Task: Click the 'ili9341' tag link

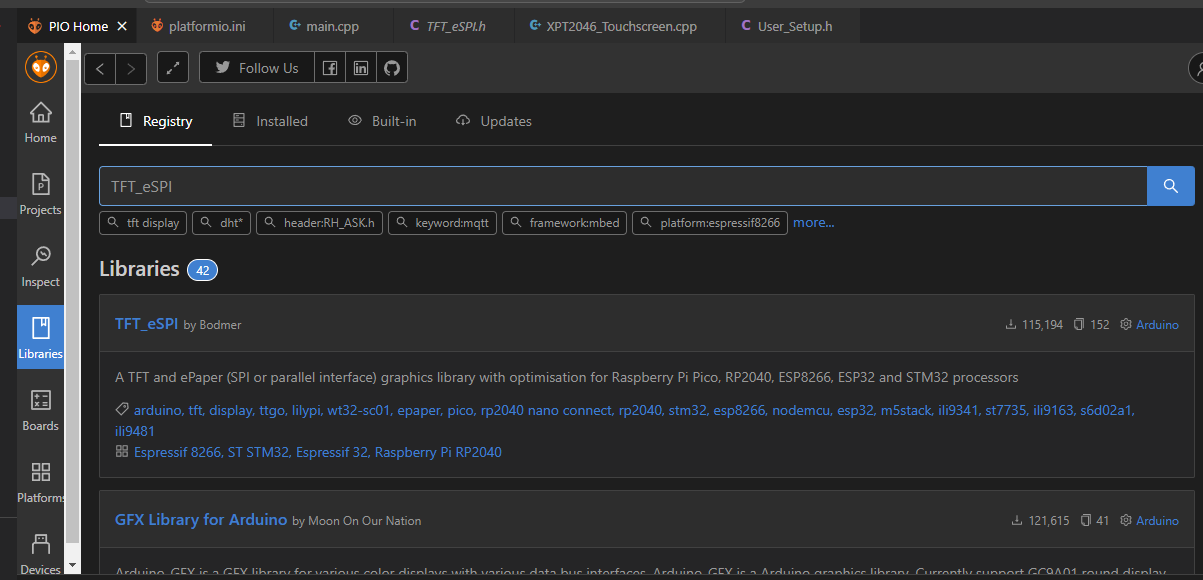Action: click(x=958, y=410)
